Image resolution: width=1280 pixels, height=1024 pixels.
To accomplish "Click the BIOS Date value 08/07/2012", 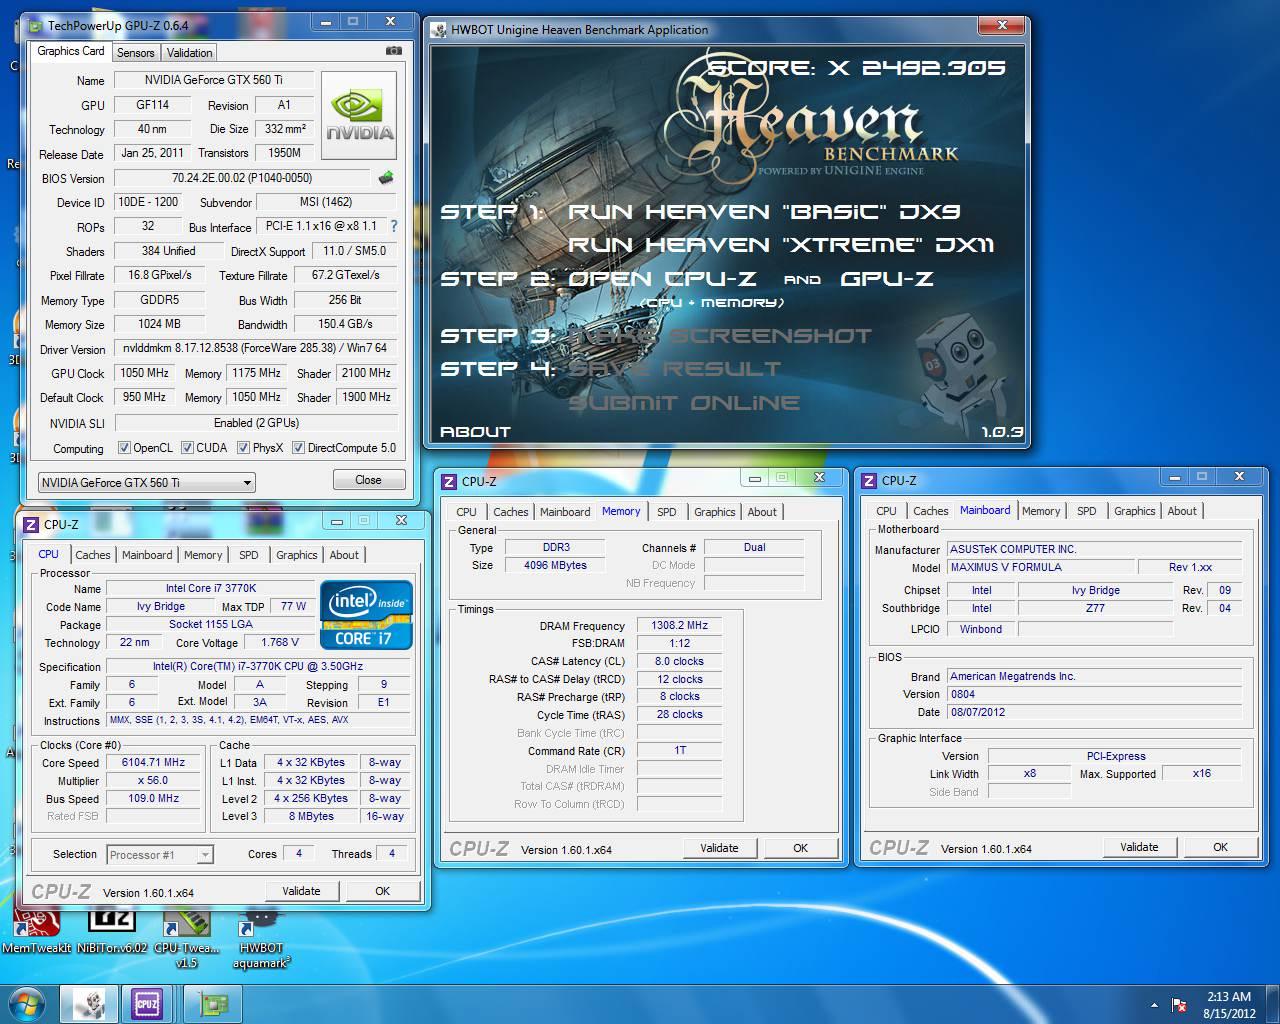I will click(x=1095, y=713).
